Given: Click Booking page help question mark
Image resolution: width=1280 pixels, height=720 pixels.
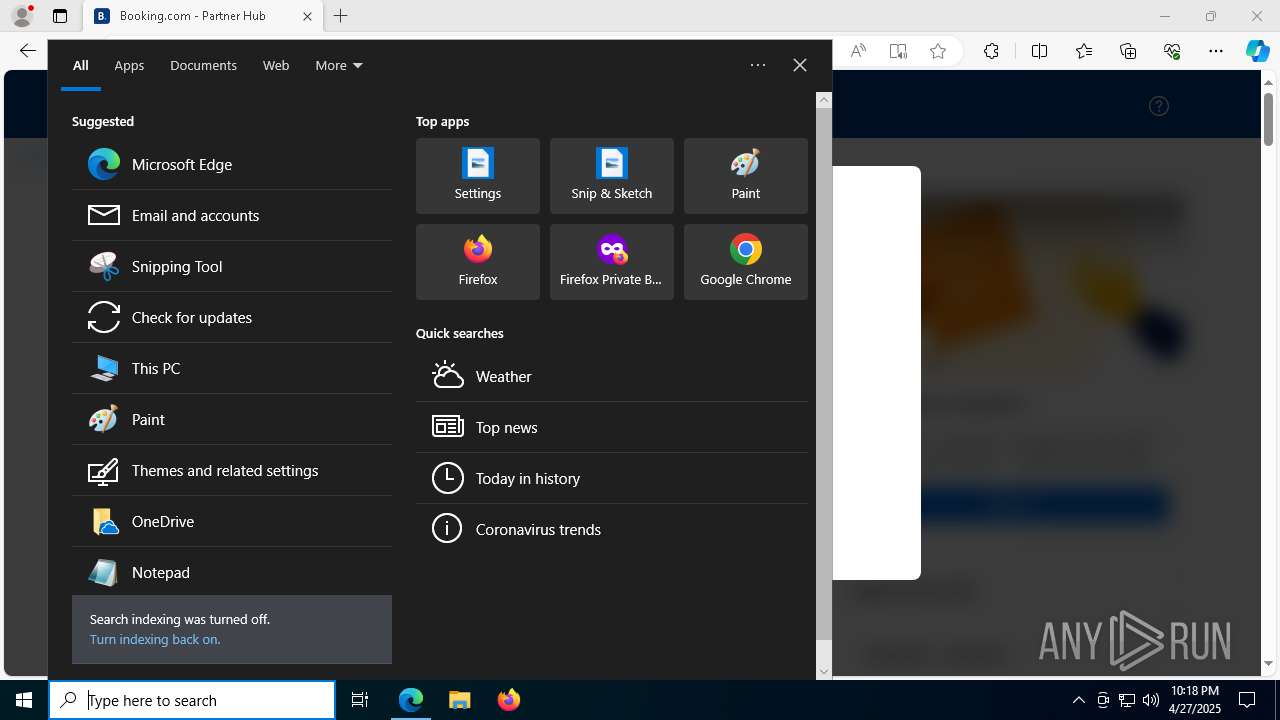Looking at the screenshot, I should click(x=1159, y=106).
